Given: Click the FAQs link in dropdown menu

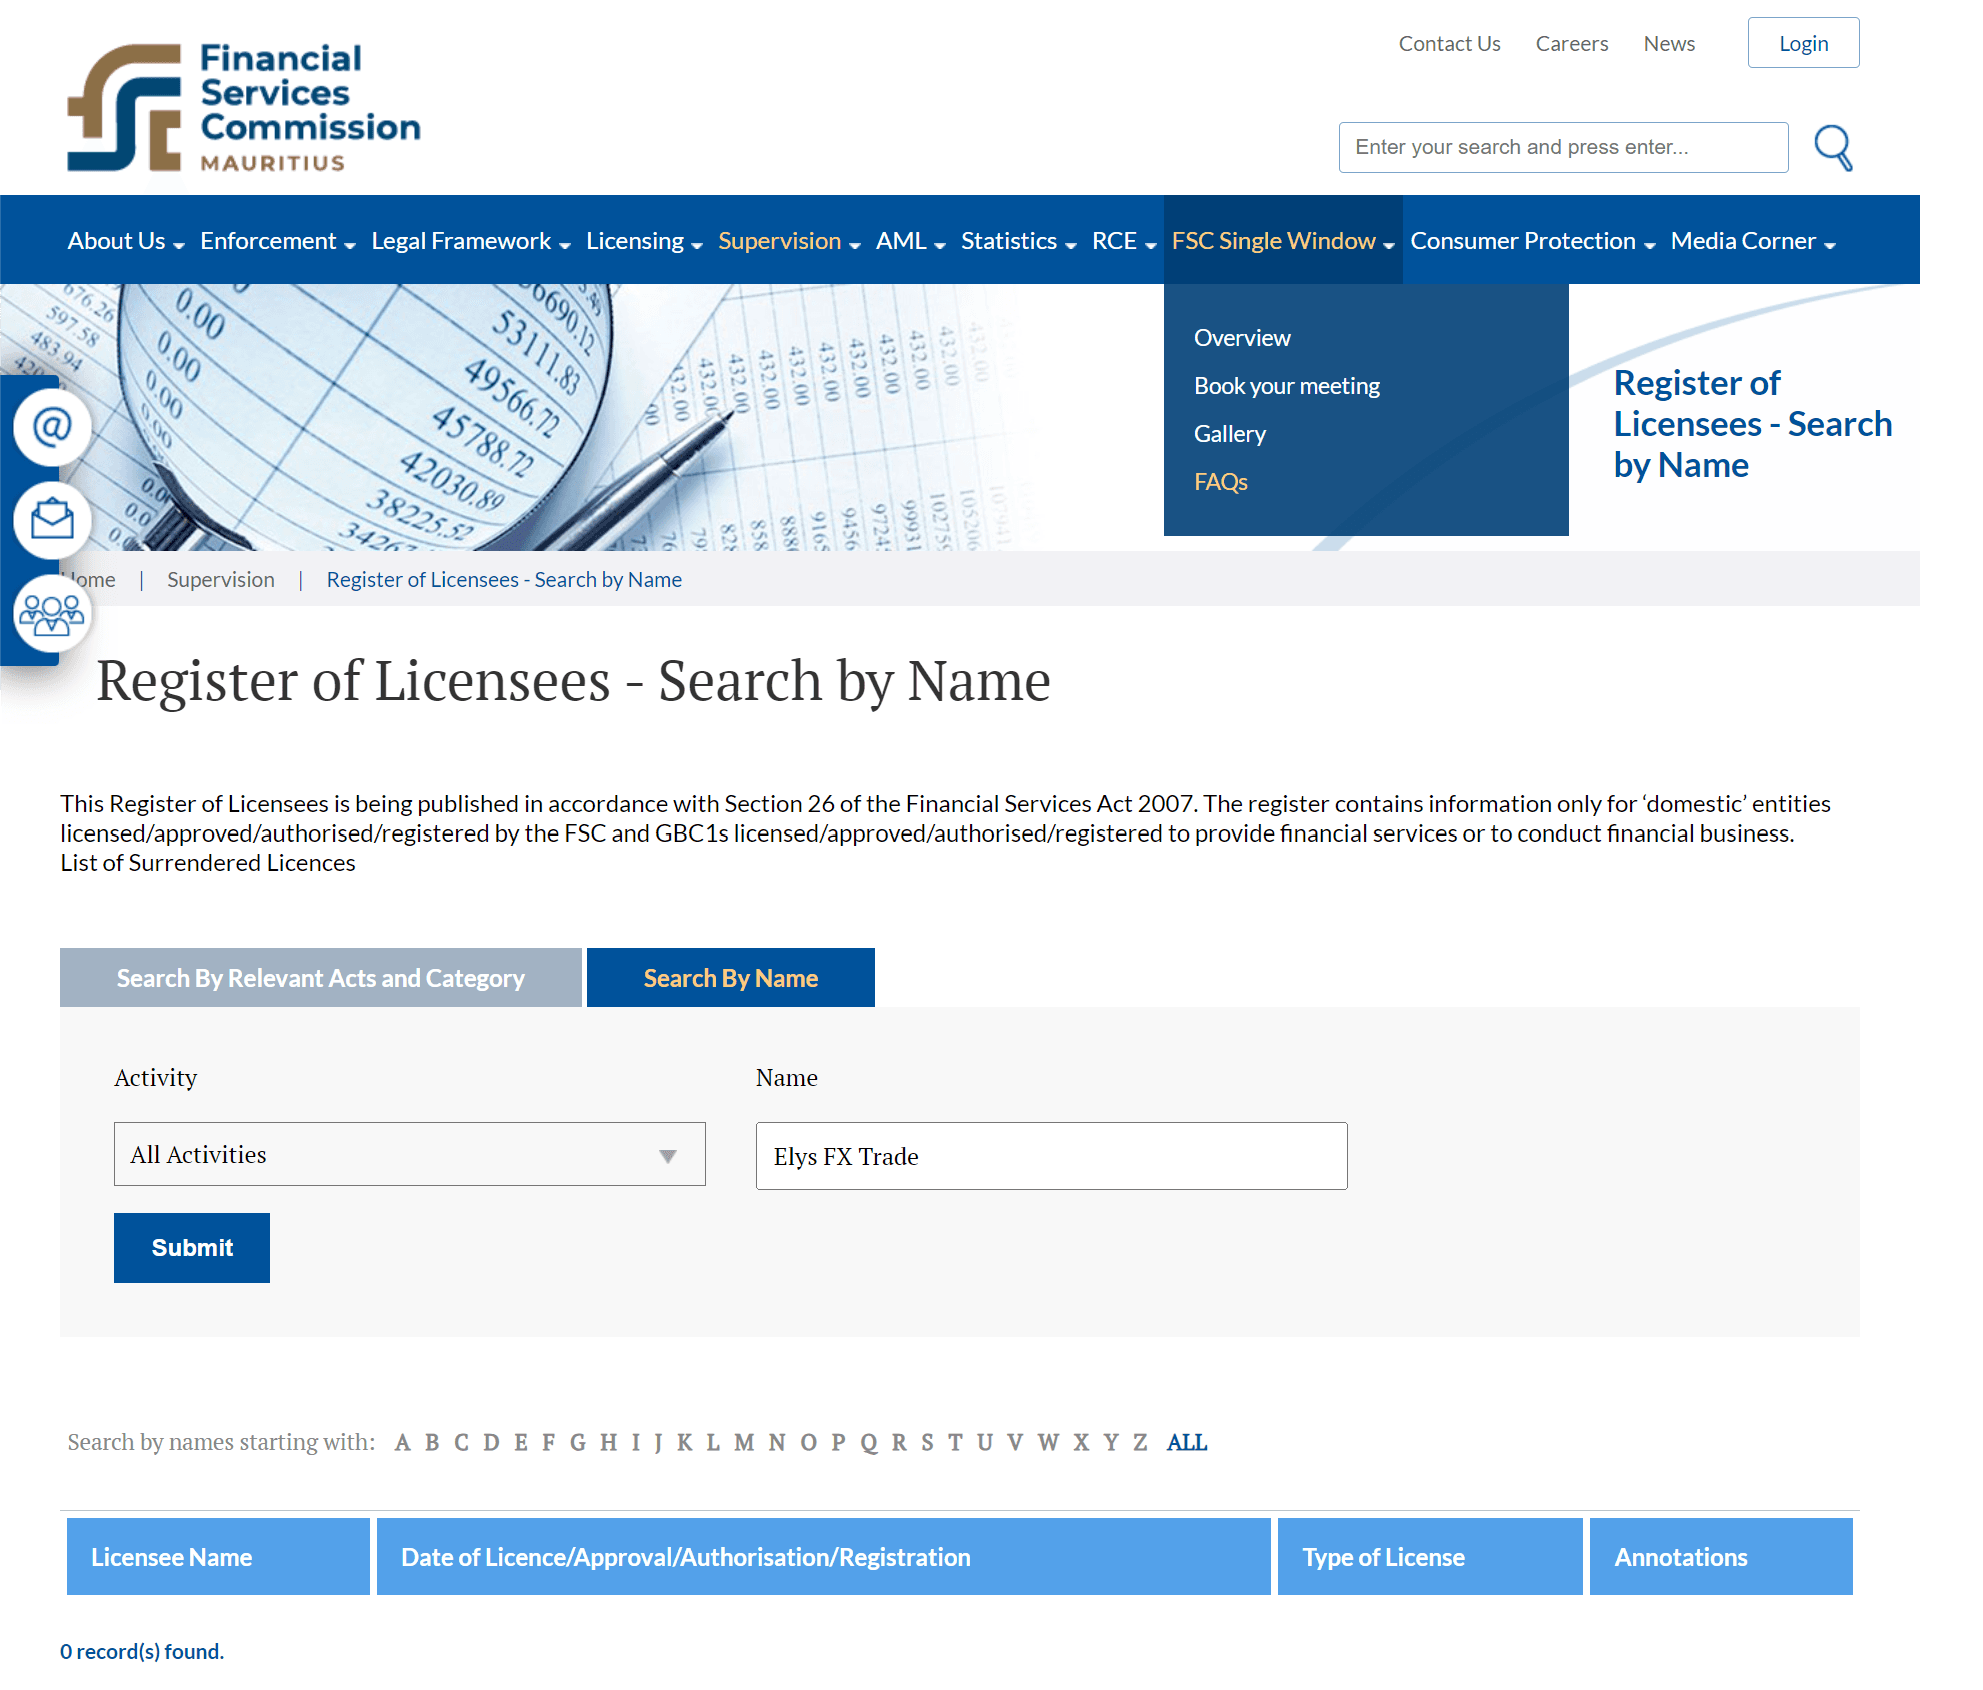Looking at the screenshot, I should (x=1220, y=481).
